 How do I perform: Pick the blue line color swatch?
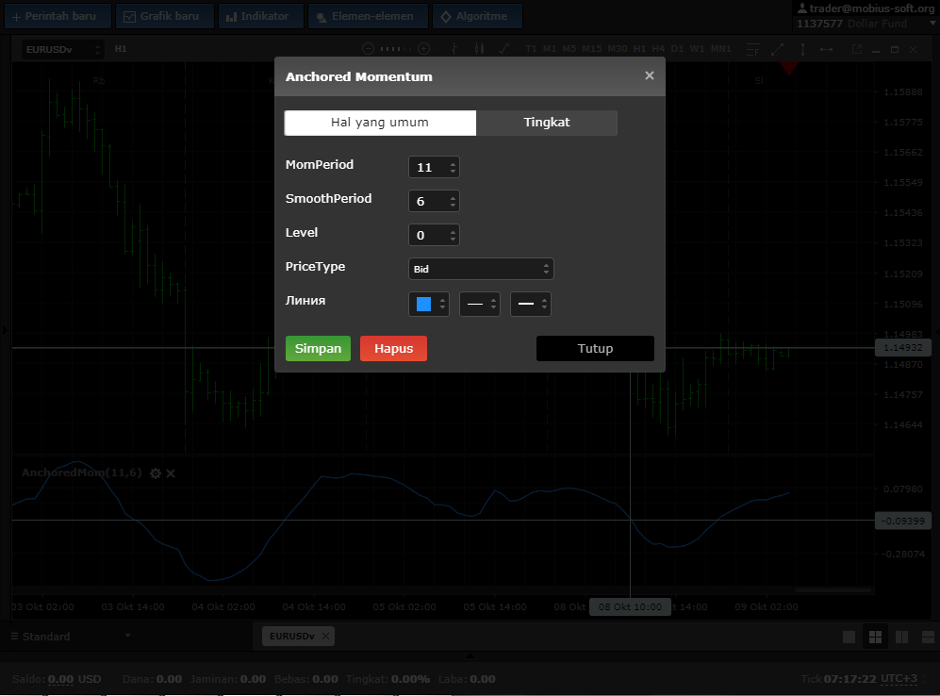click(x=424, y=304)
